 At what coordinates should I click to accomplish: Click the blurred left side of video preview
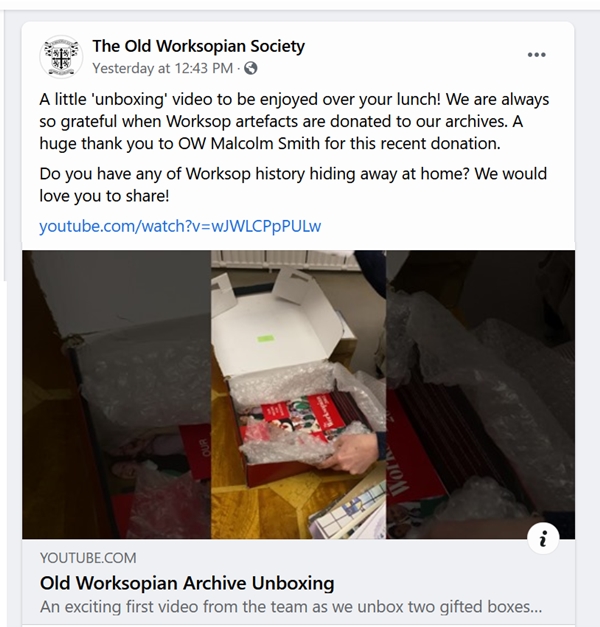(x=116, y=394)
